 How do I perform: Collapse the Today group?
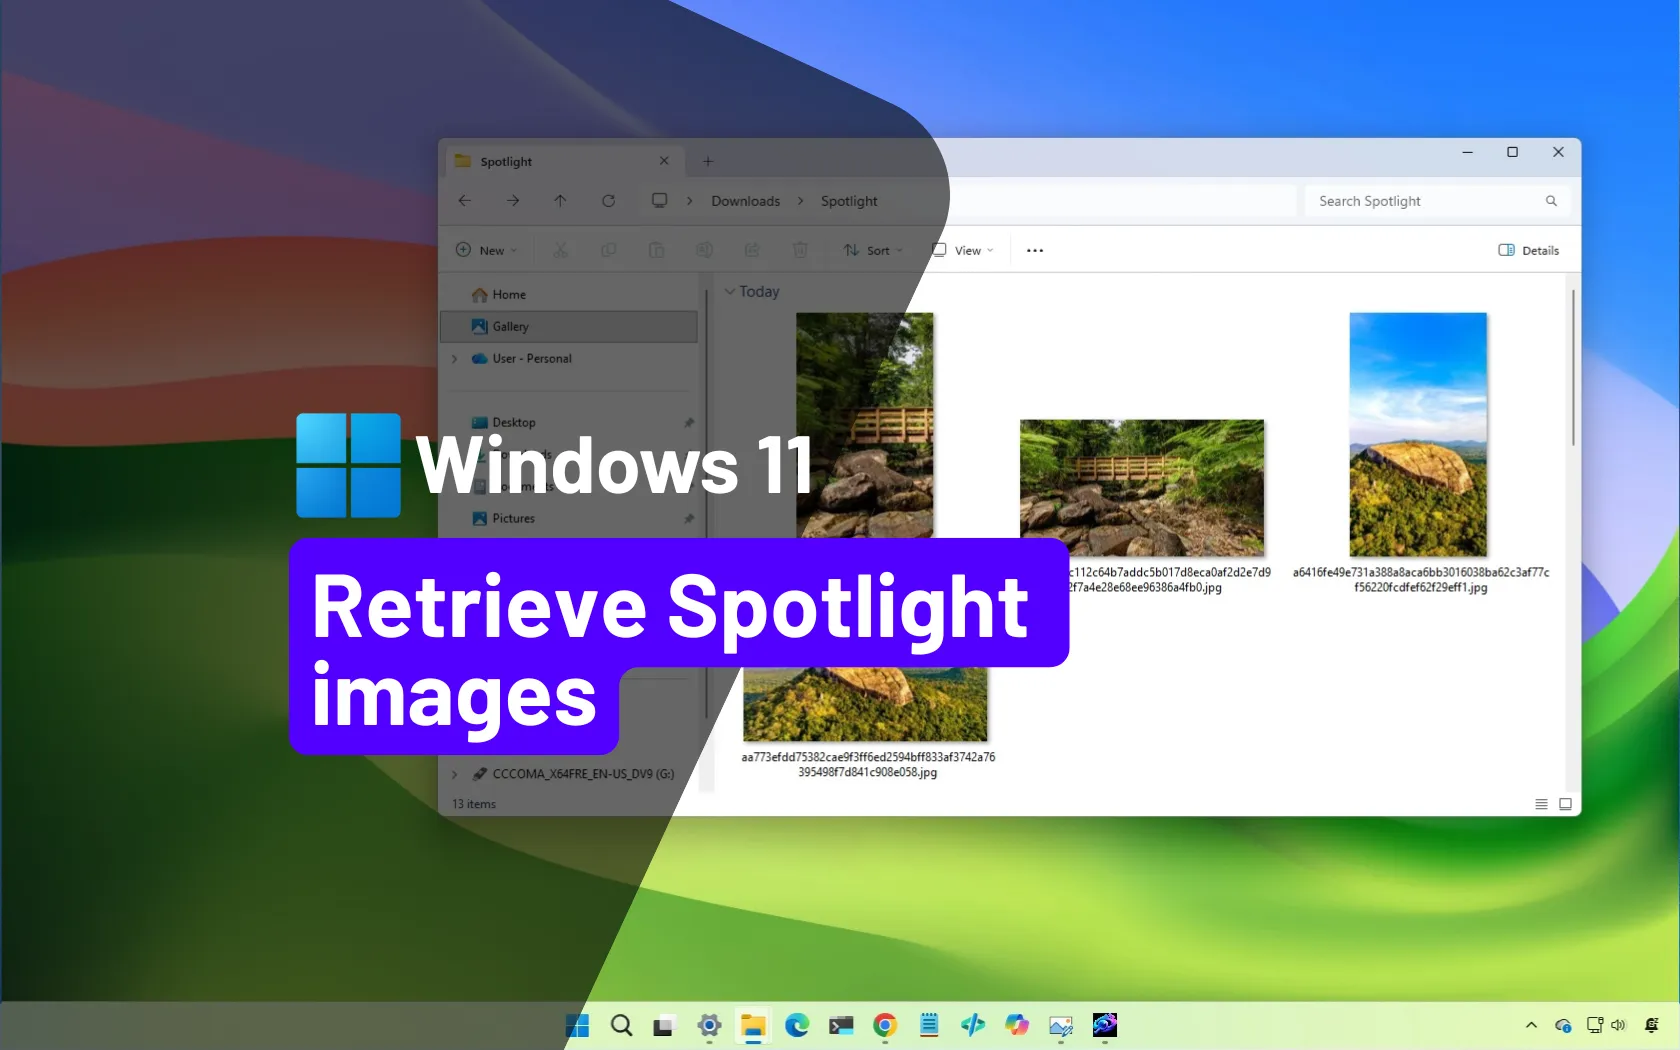coord(730,292)
